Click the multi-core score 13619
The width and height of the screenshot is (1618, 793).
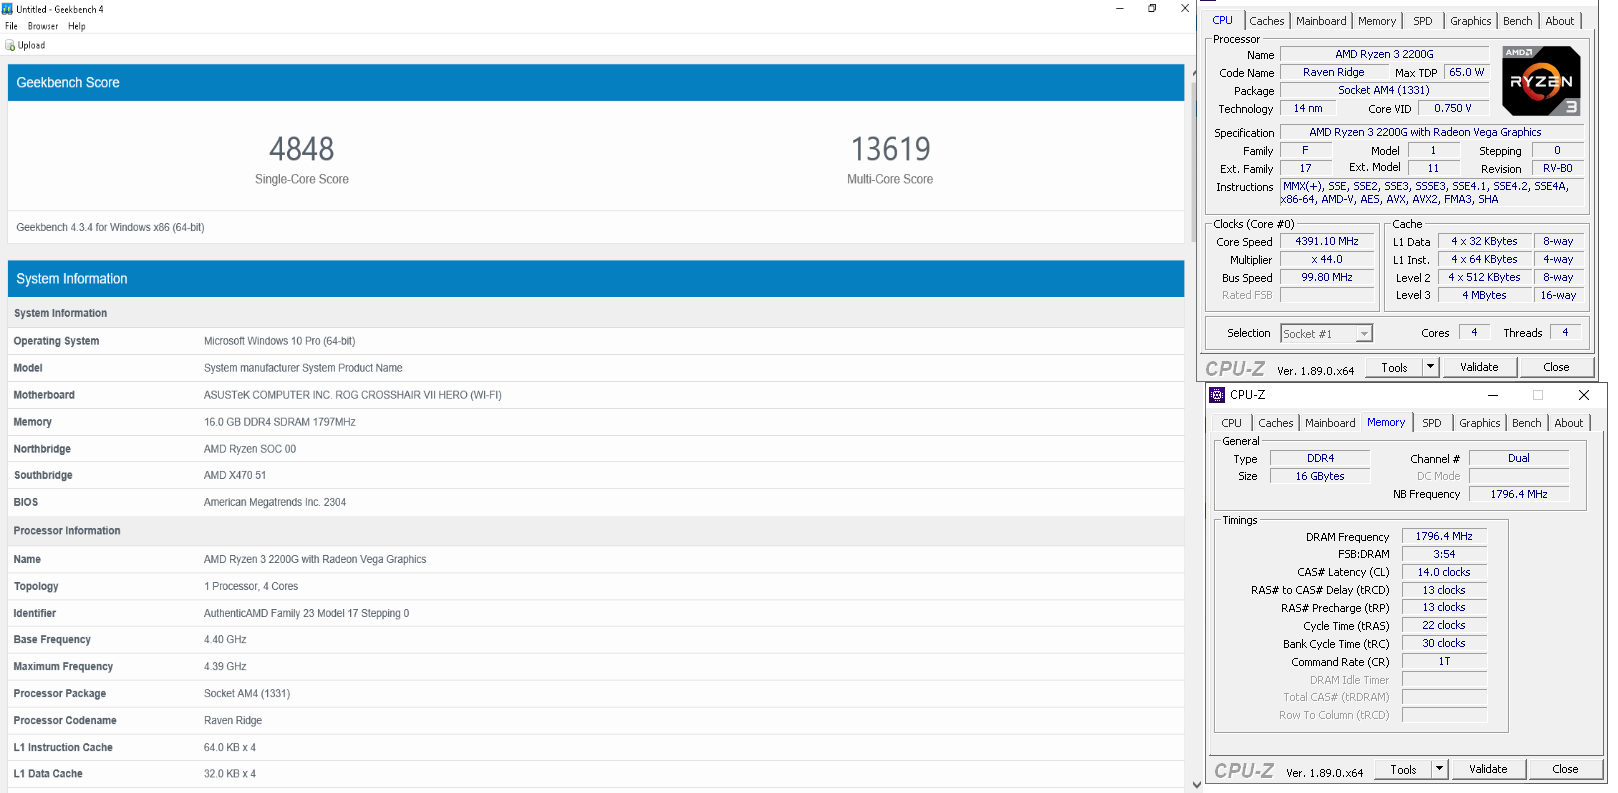pos(891,149)
